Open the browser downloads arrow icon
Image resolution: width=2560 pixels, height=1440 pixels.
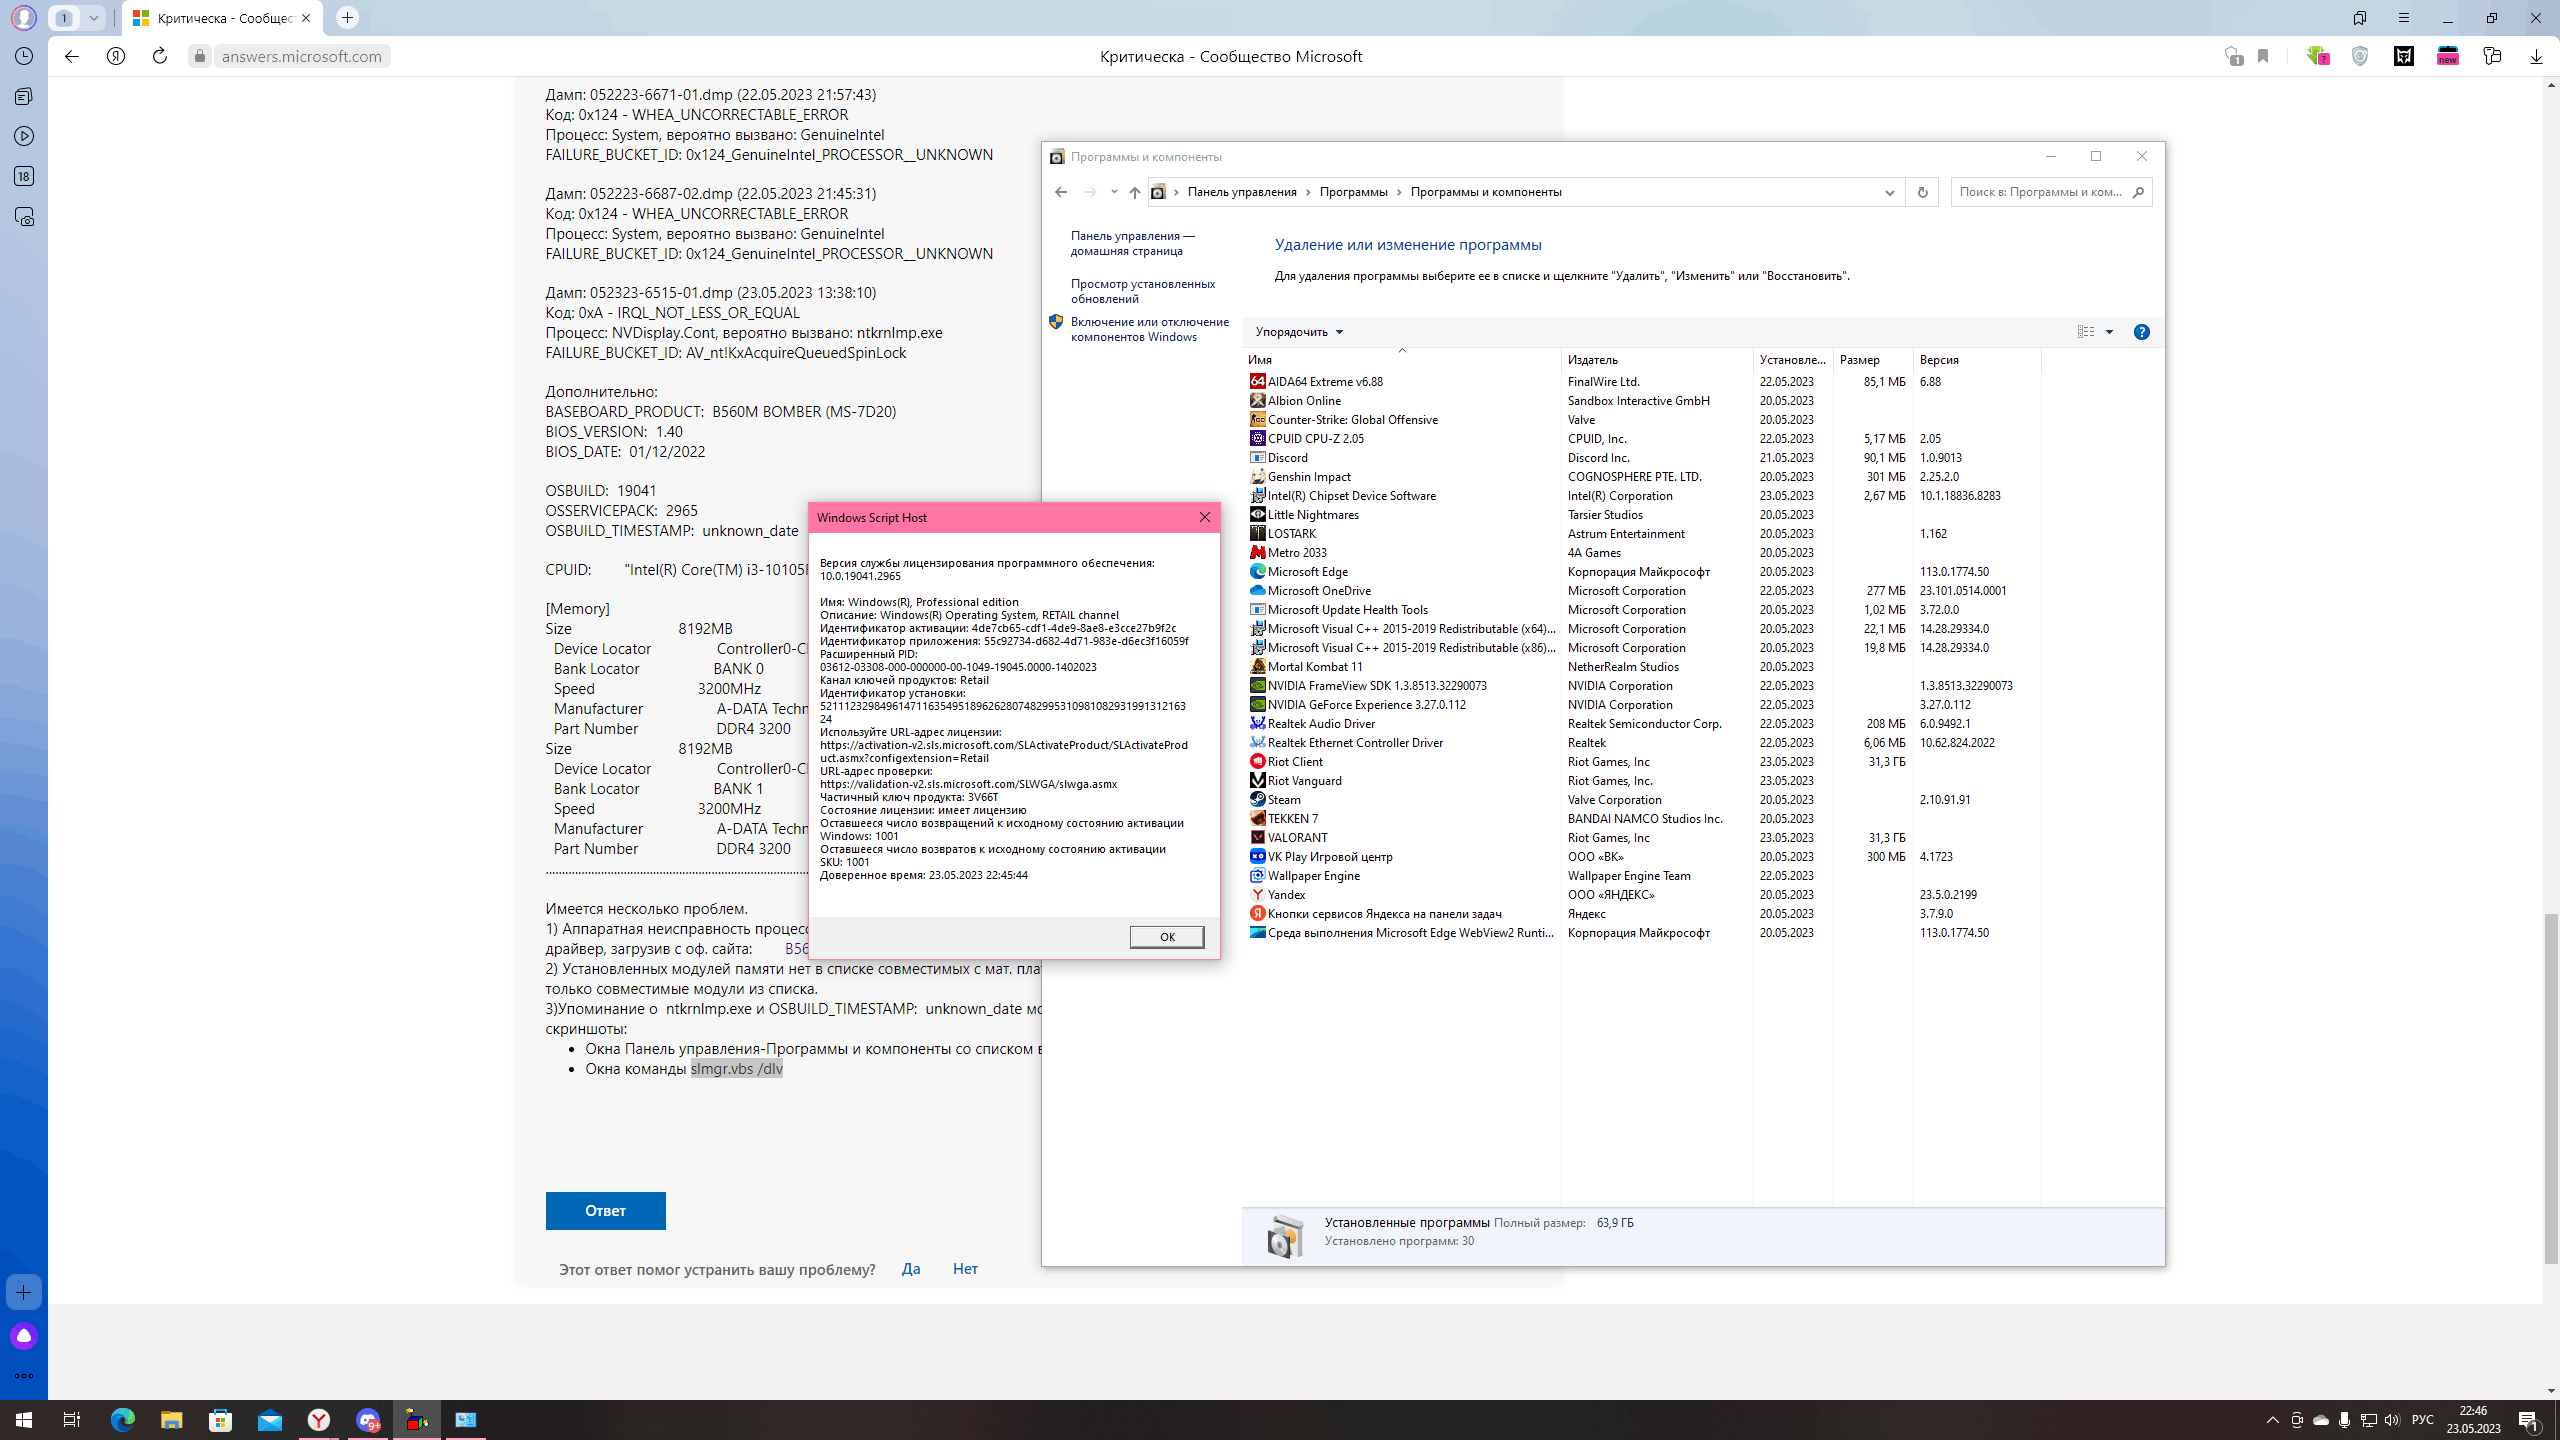coord(2536,56)
